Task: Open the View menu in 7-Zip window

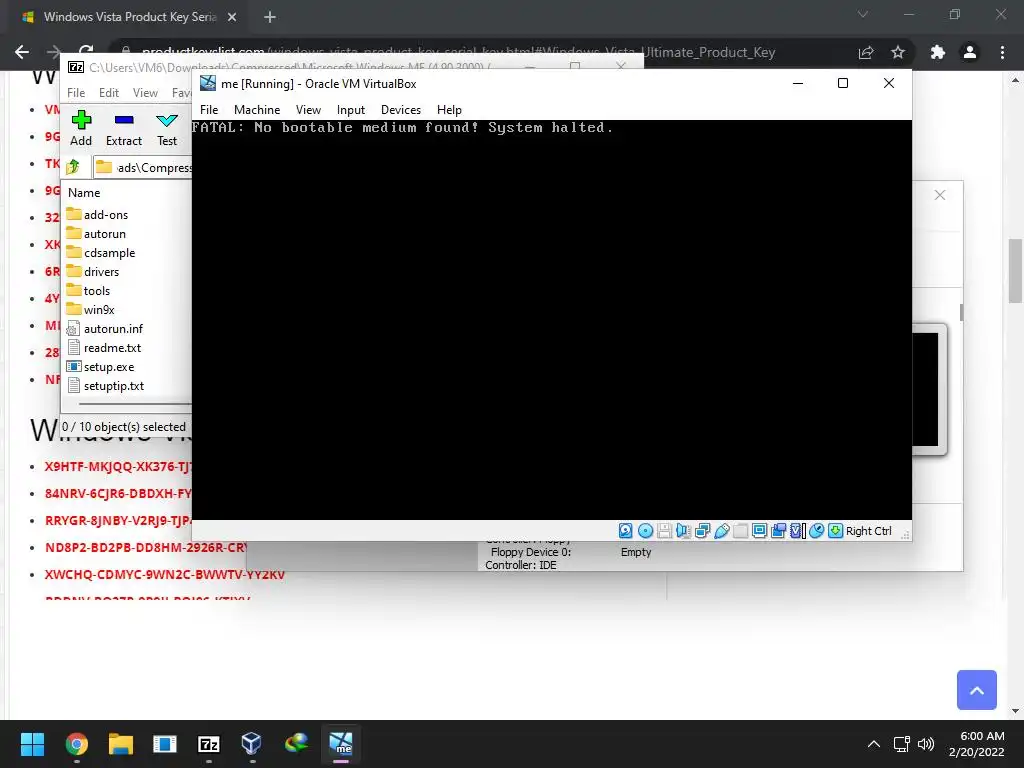Action: click(x=145, y=93)
